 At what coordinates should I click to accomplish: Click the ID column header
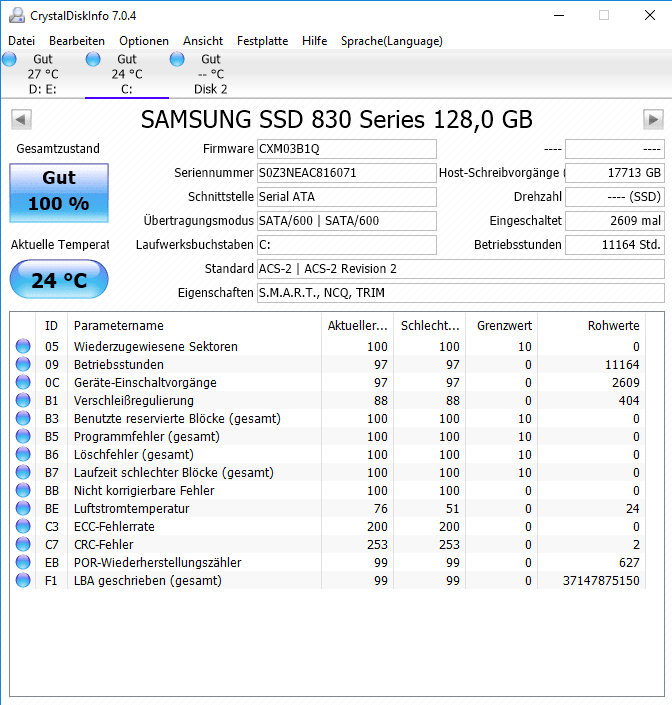coord(51,326)
